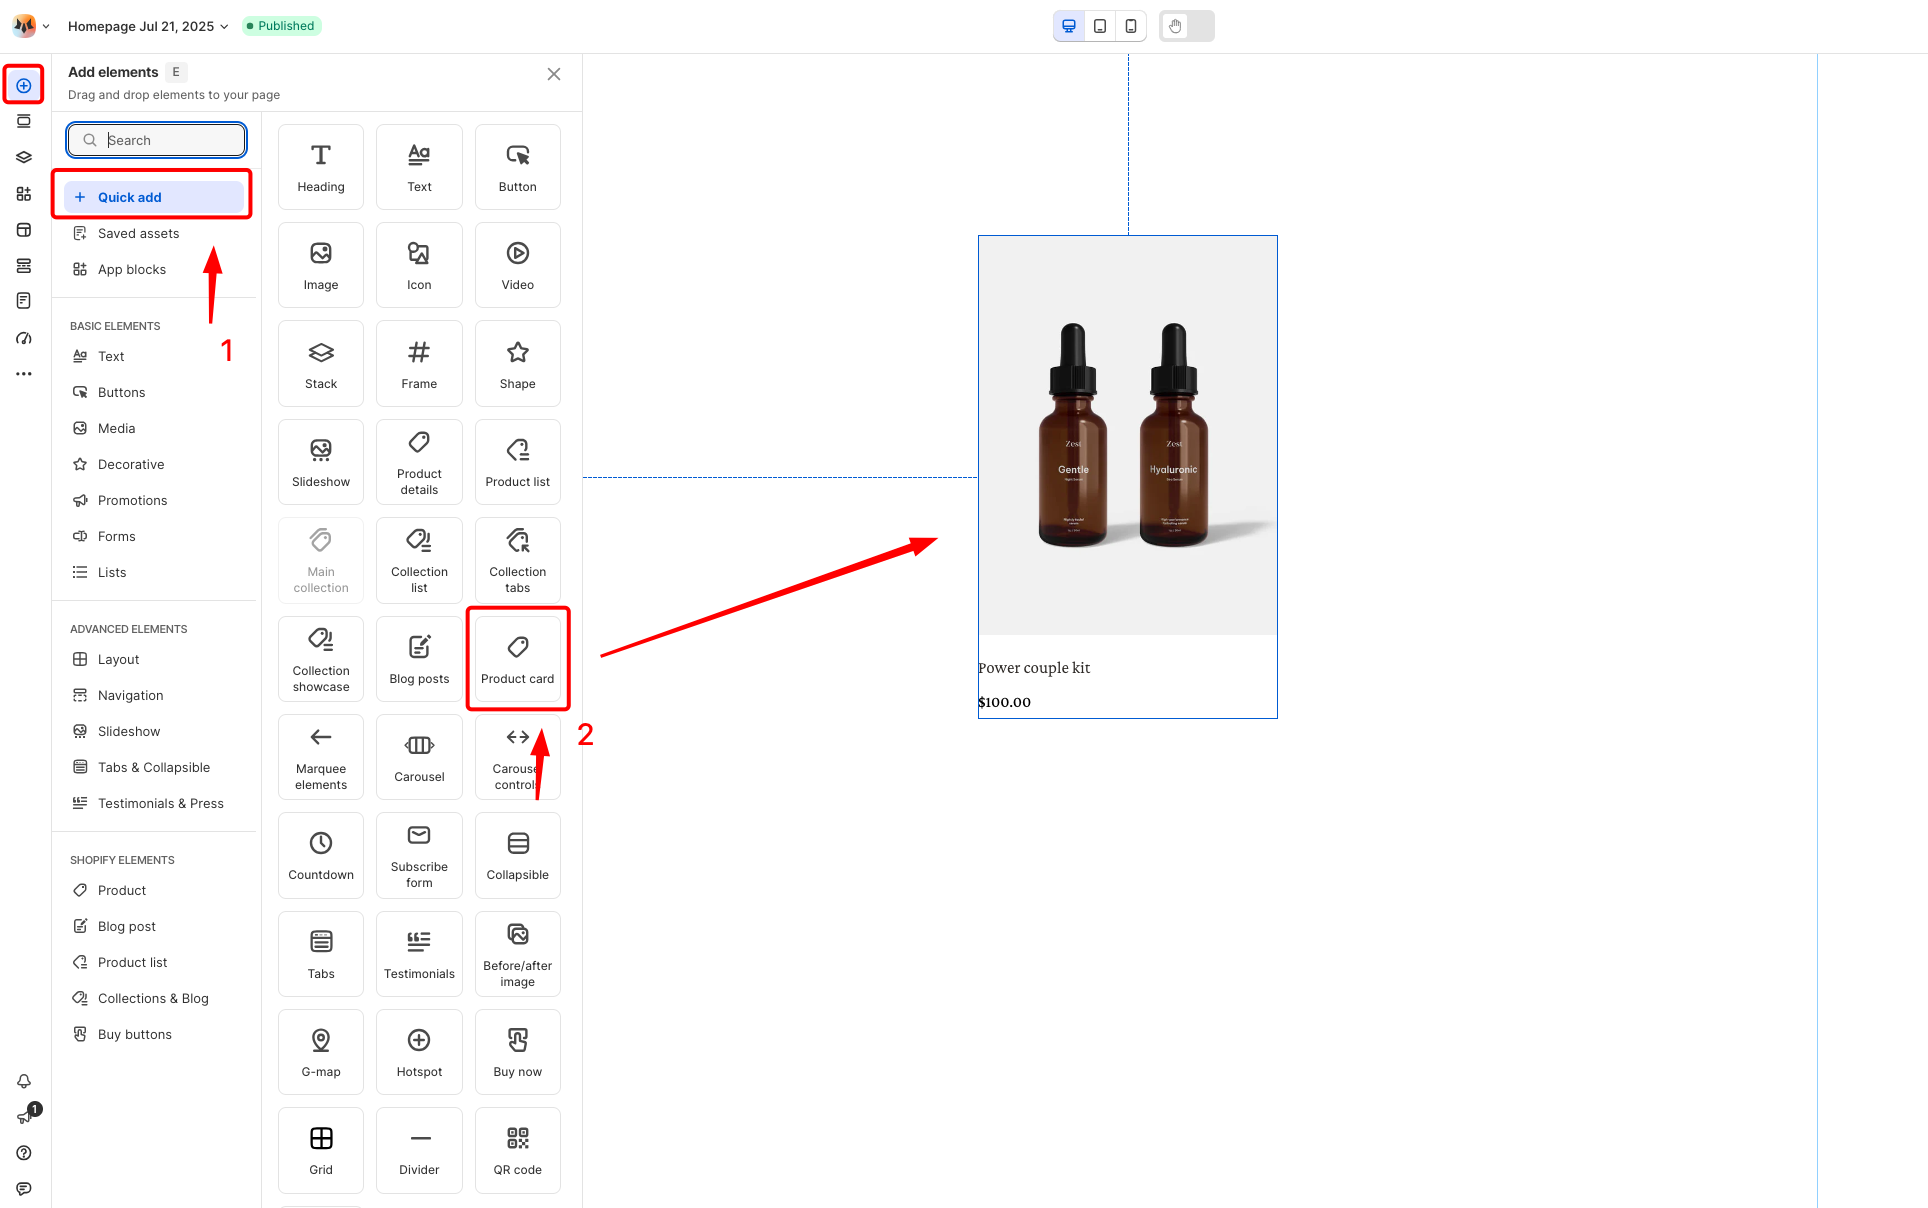
Task: Switch to mobile preview mode
Action: point(1131,26)
